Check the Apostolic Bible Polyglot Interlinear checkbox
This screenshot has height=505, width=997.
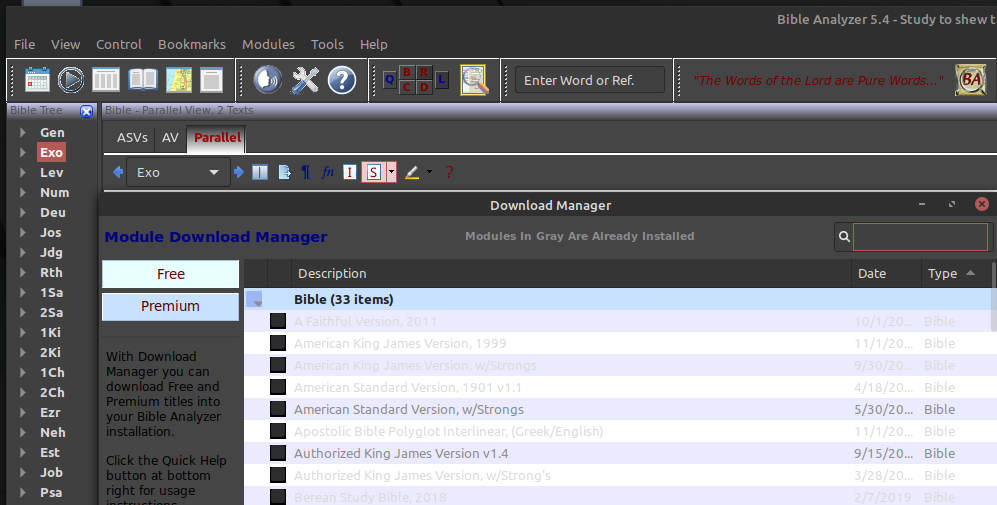point(278,431)
